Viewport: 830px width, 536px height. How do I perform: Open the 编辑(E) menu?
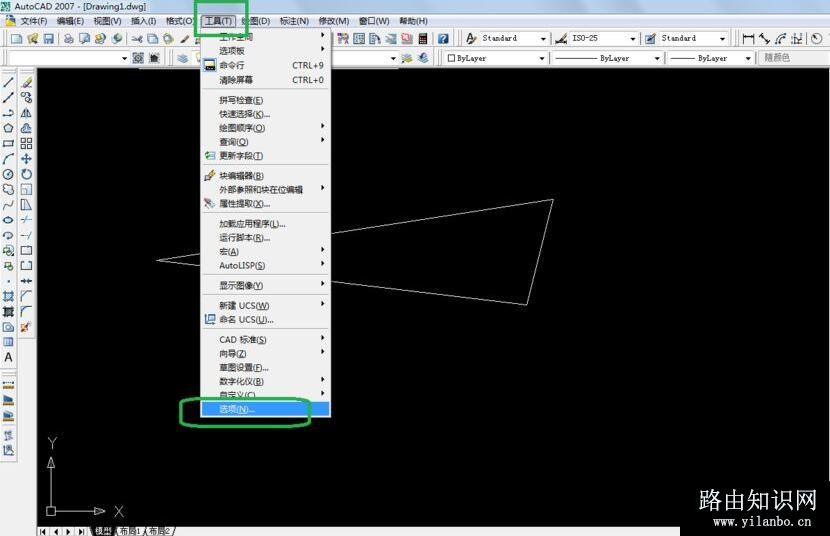tap(70, 21)
